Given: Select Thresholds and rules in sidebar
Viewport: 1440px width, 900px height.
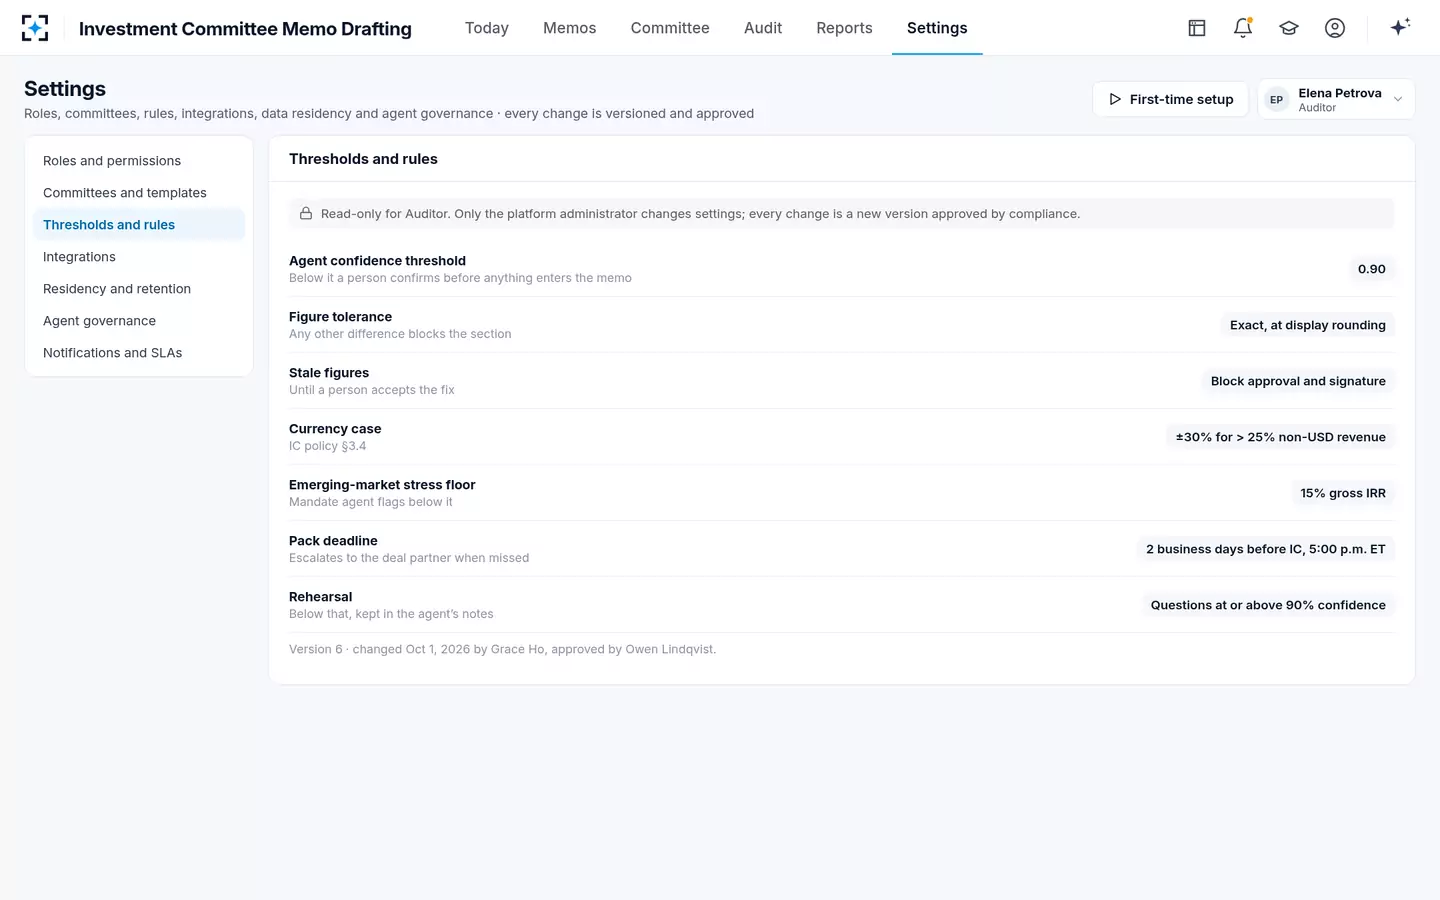Looking at the screenshot, I should (139, 225).
